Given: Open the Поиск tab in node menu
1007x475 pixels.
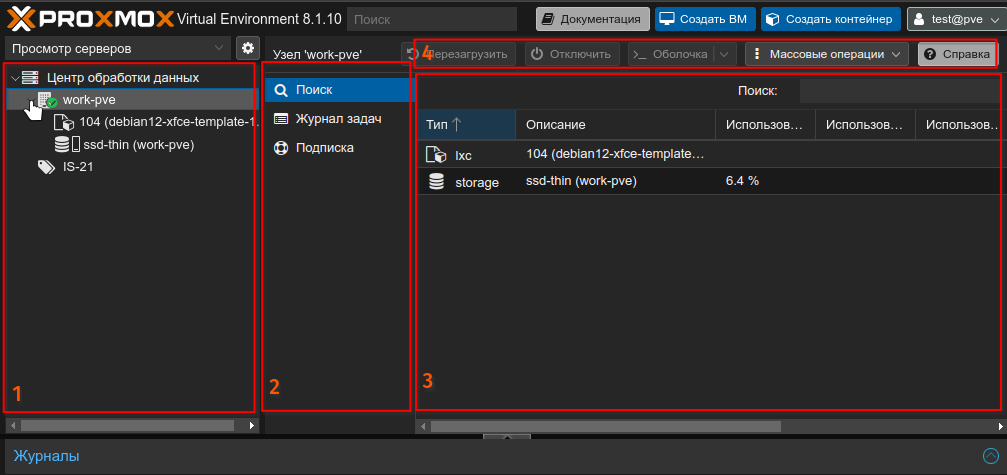Looking at the screenshot, I should (x=338, y=90).
